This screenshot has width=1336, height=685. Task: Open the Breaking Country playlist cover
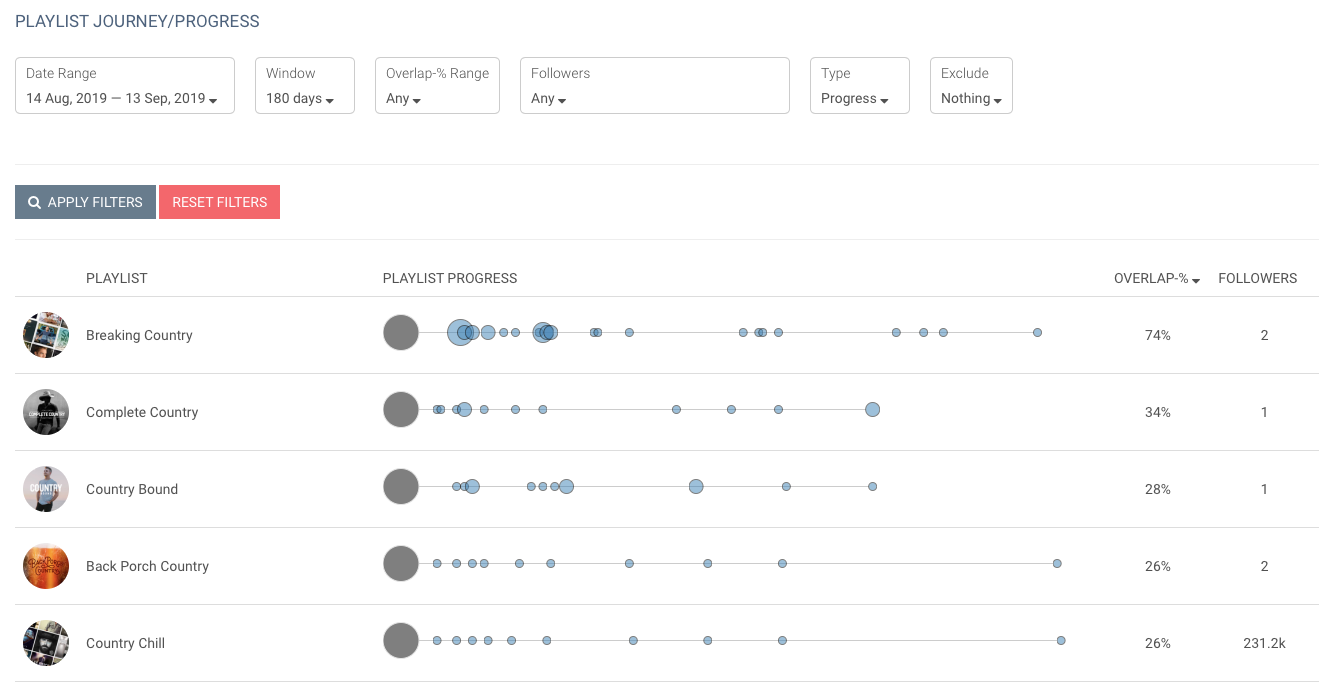(x=46, y=335)
